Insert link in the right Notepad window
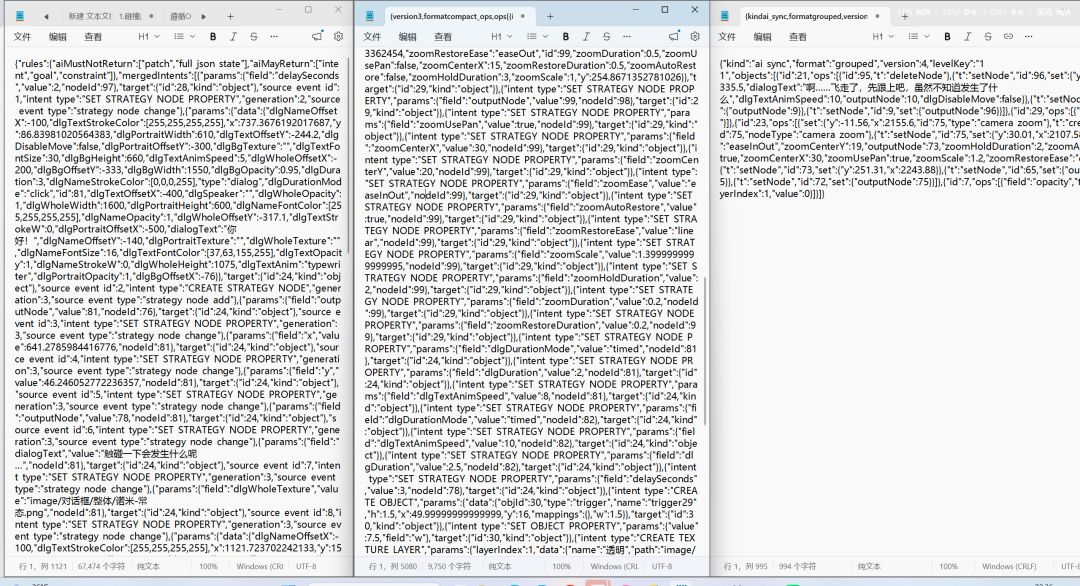1080x586 pixels. [1008, 36]
